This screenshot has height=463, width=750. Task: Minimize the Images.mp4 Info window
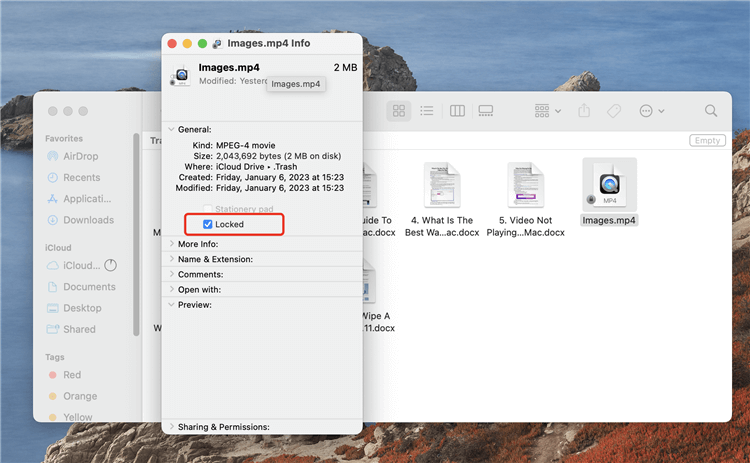(x=187, y=44)
